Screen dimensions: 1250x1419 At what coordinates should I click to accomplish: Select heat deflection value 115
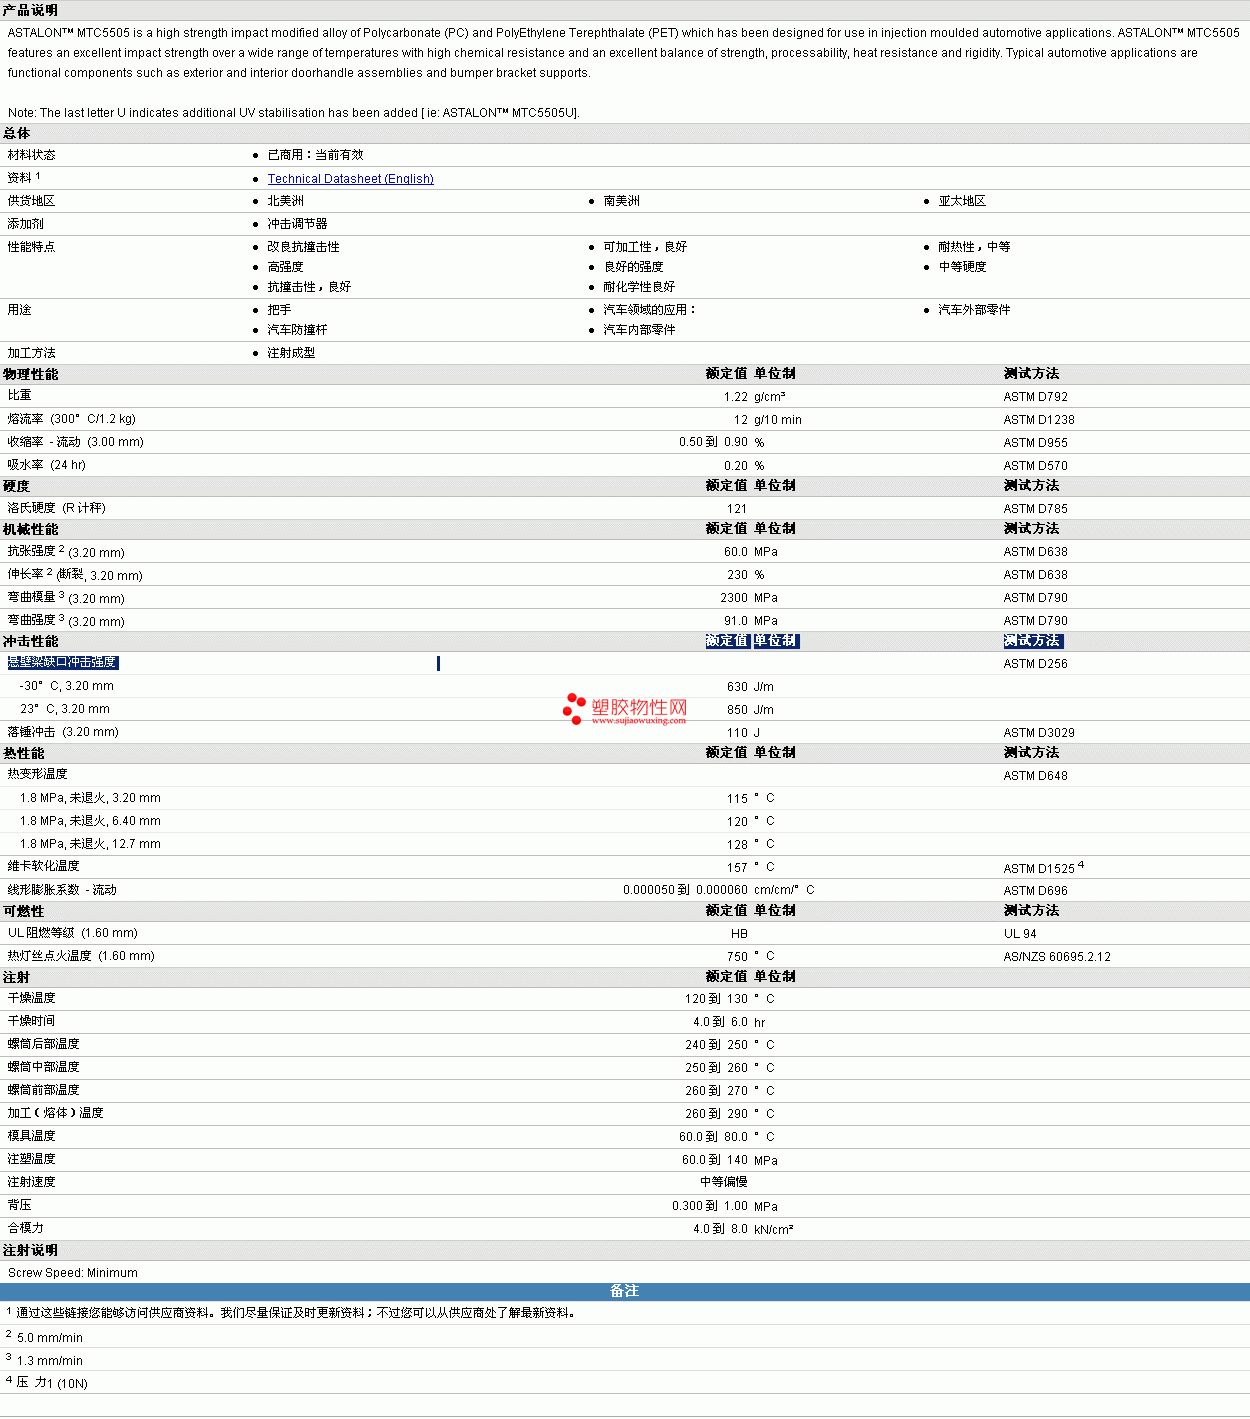click(737, 799)
